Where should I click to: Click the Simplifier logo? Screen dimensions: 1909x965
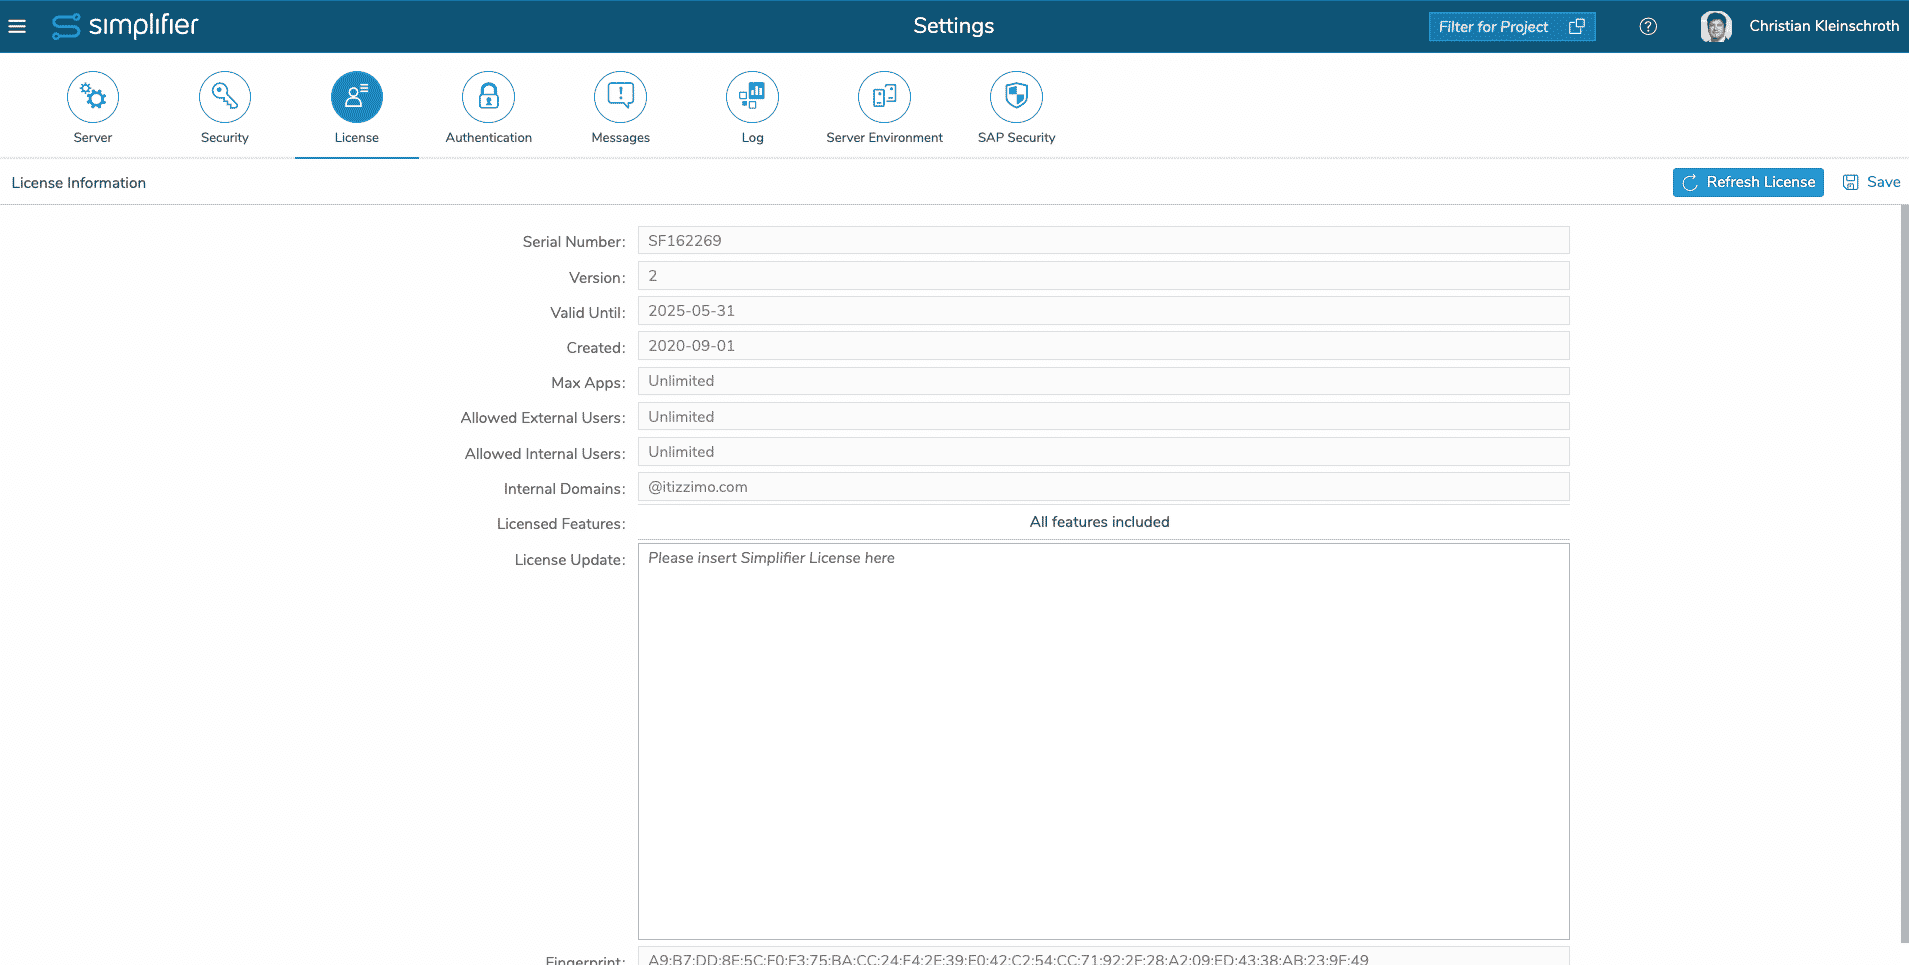click(125, 25)
